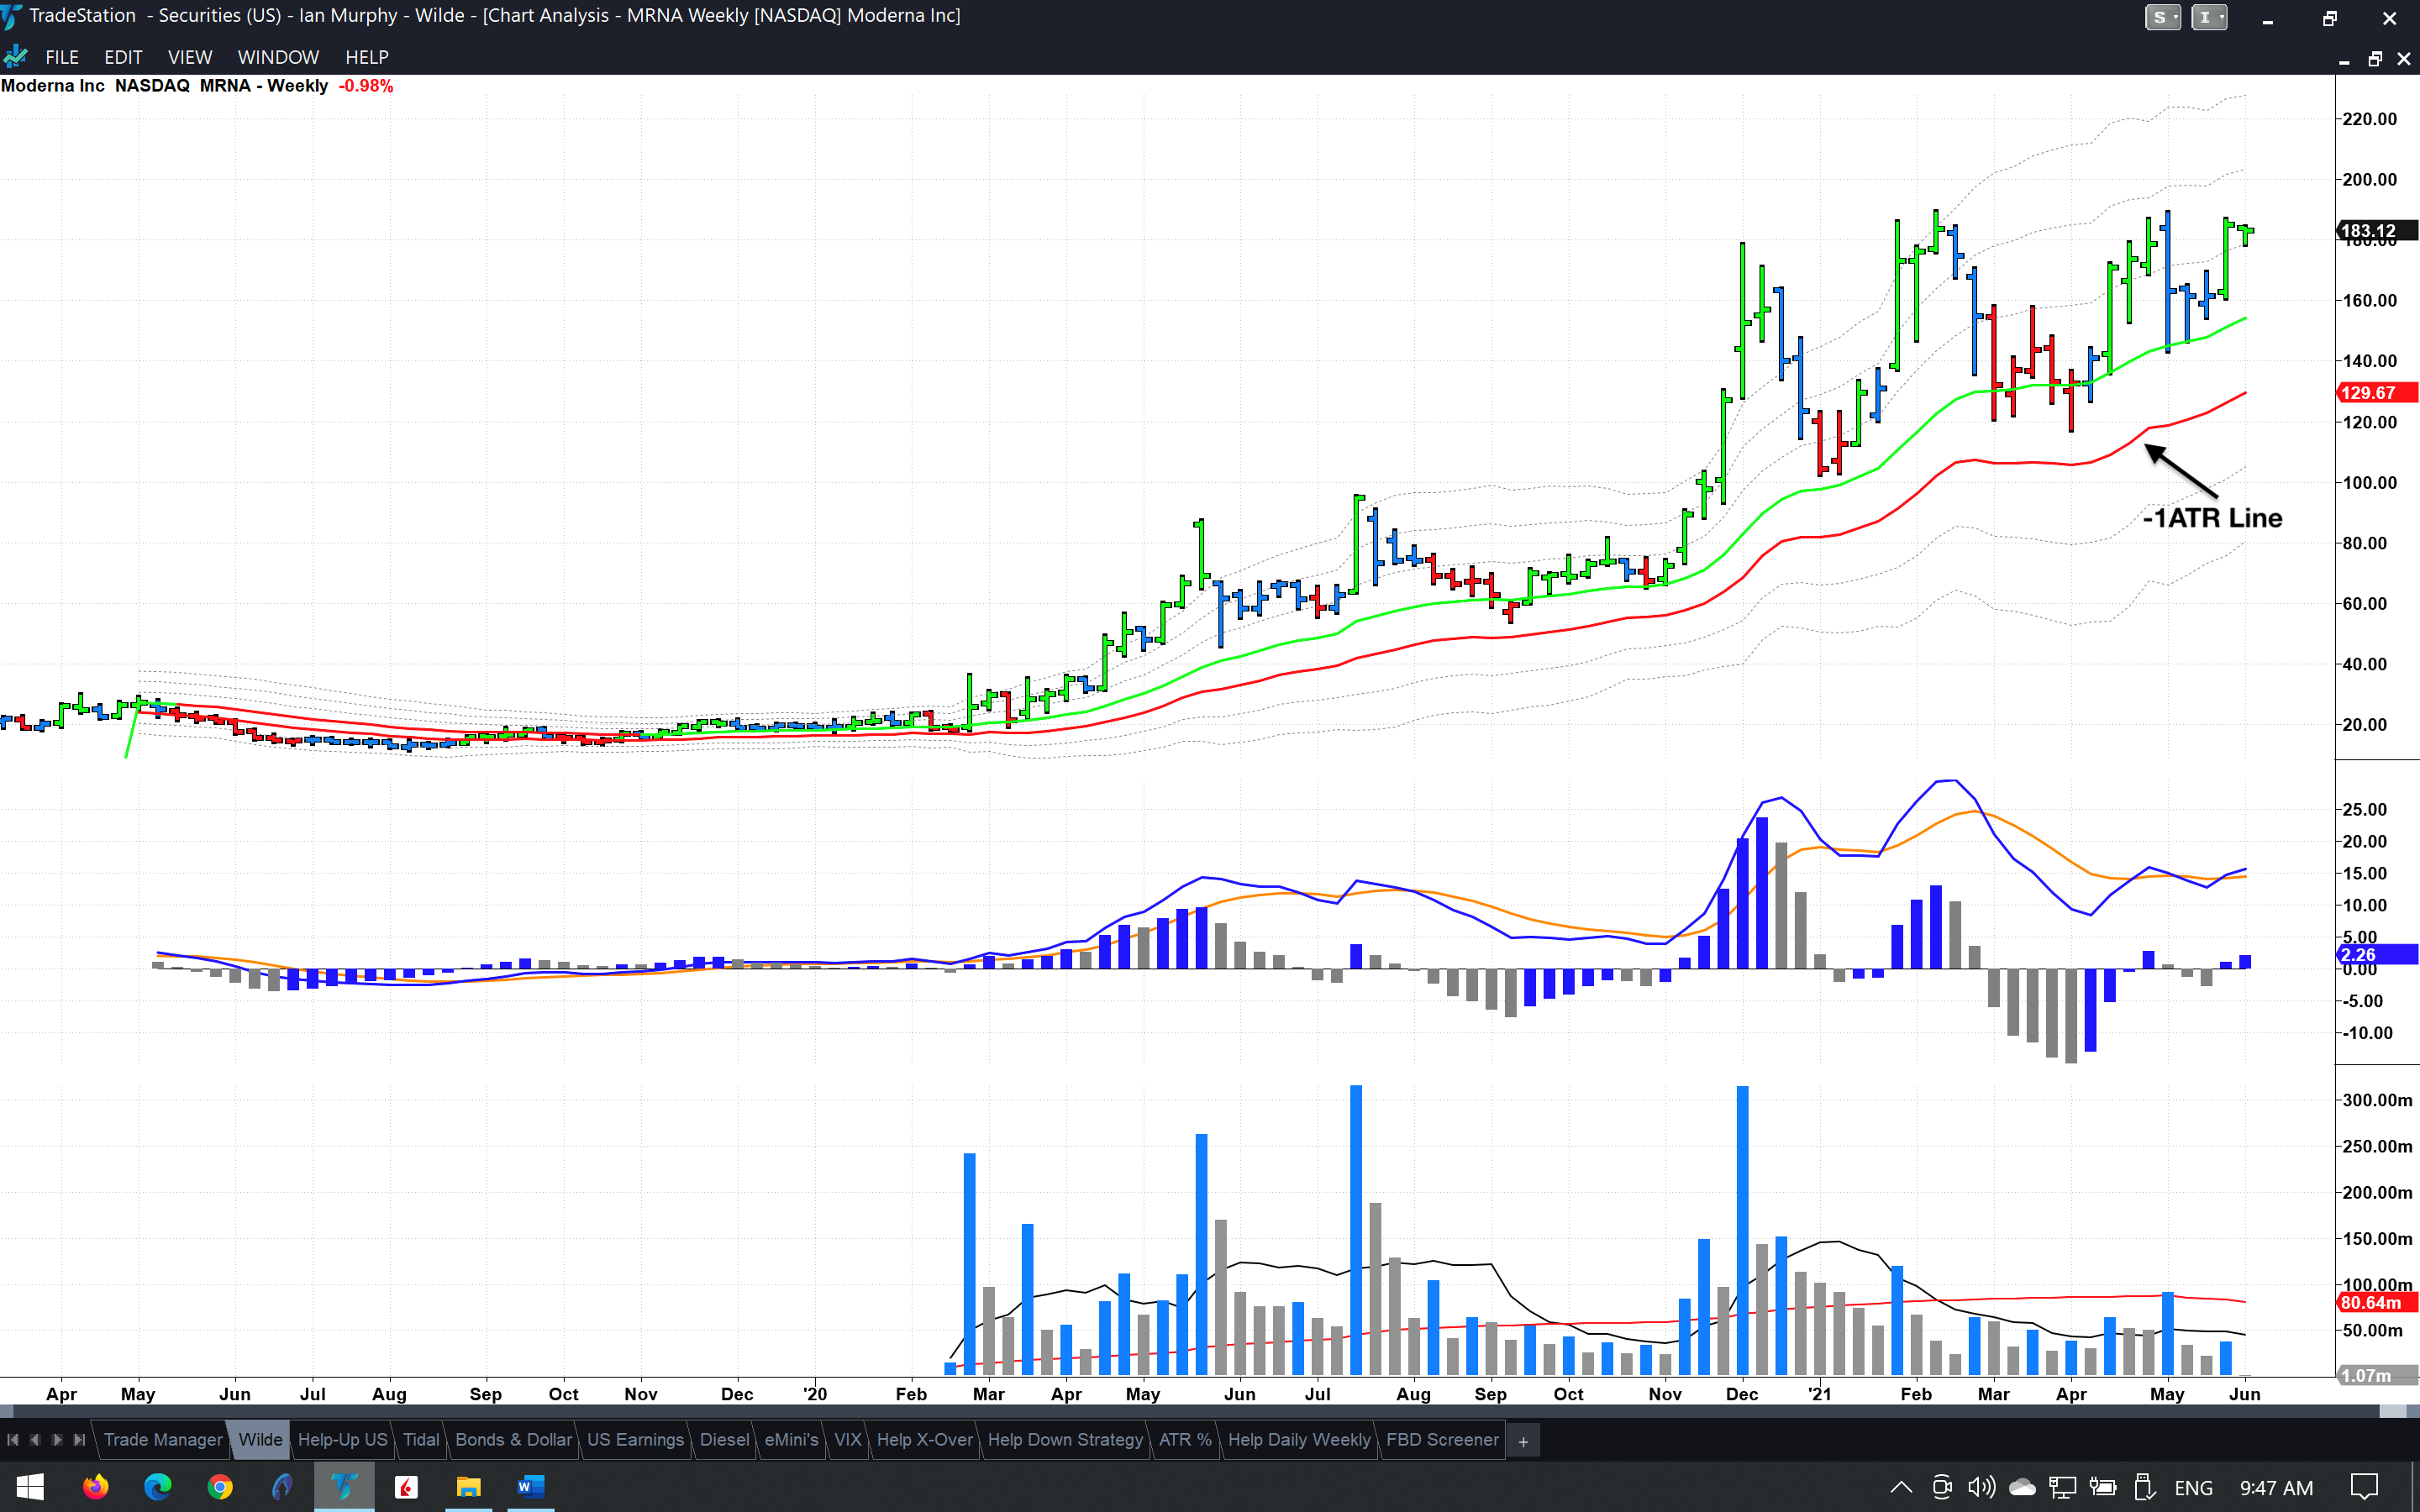The image size is (2420, 1512).
Task: Switch to the Trade Manager tab
Action: (x=163, y=1440)
